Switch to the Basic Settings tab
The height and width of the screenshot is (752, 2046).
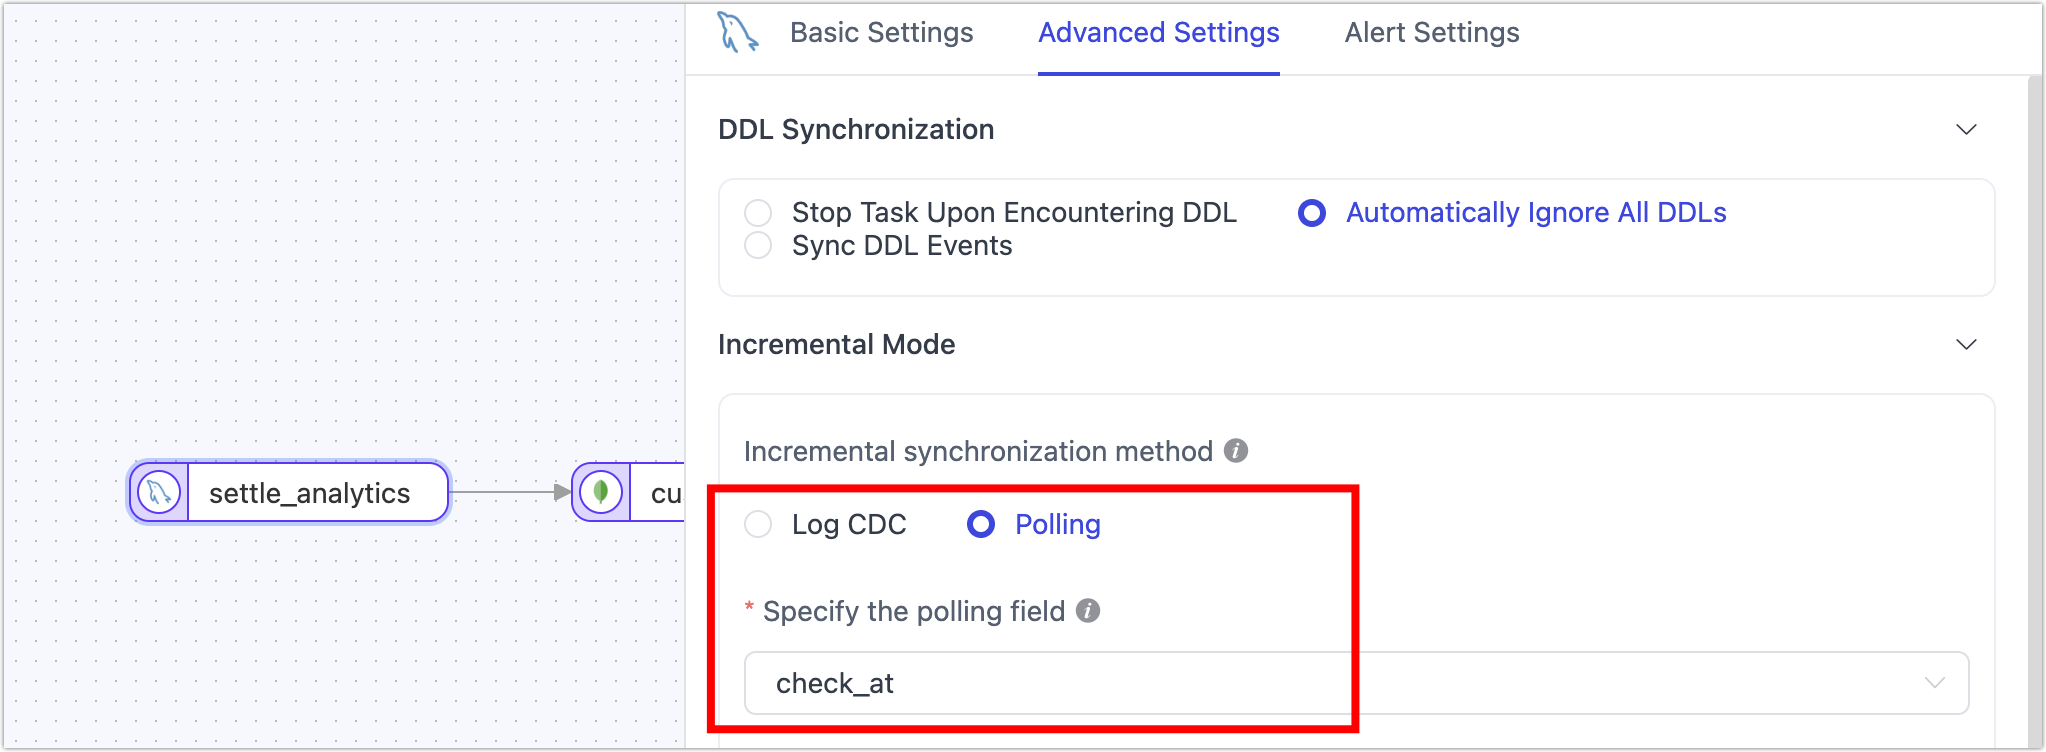(x=881, y=32)
